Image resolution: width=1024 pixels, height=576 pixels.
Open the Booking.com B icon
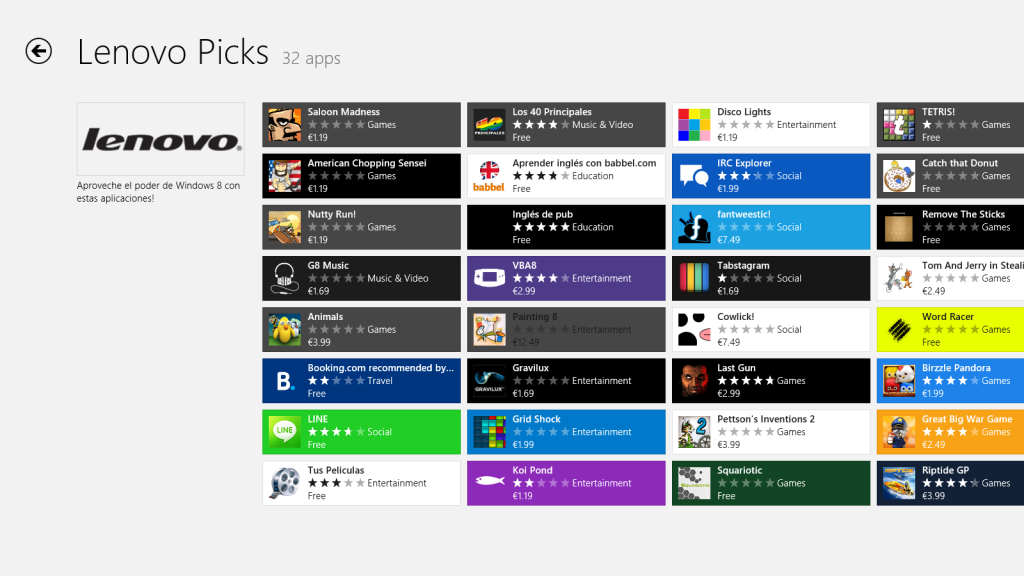tap(285, 381)
